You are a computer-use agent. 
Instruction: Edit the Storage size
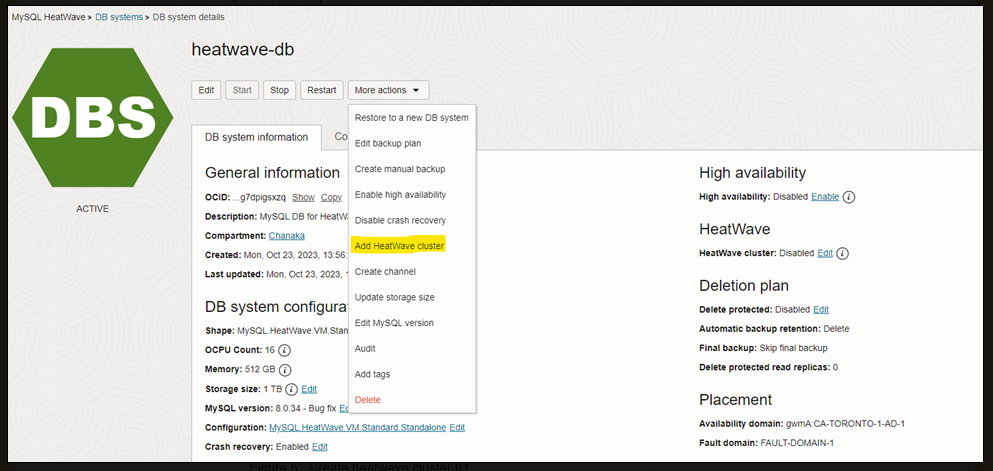tap(309, 389)
